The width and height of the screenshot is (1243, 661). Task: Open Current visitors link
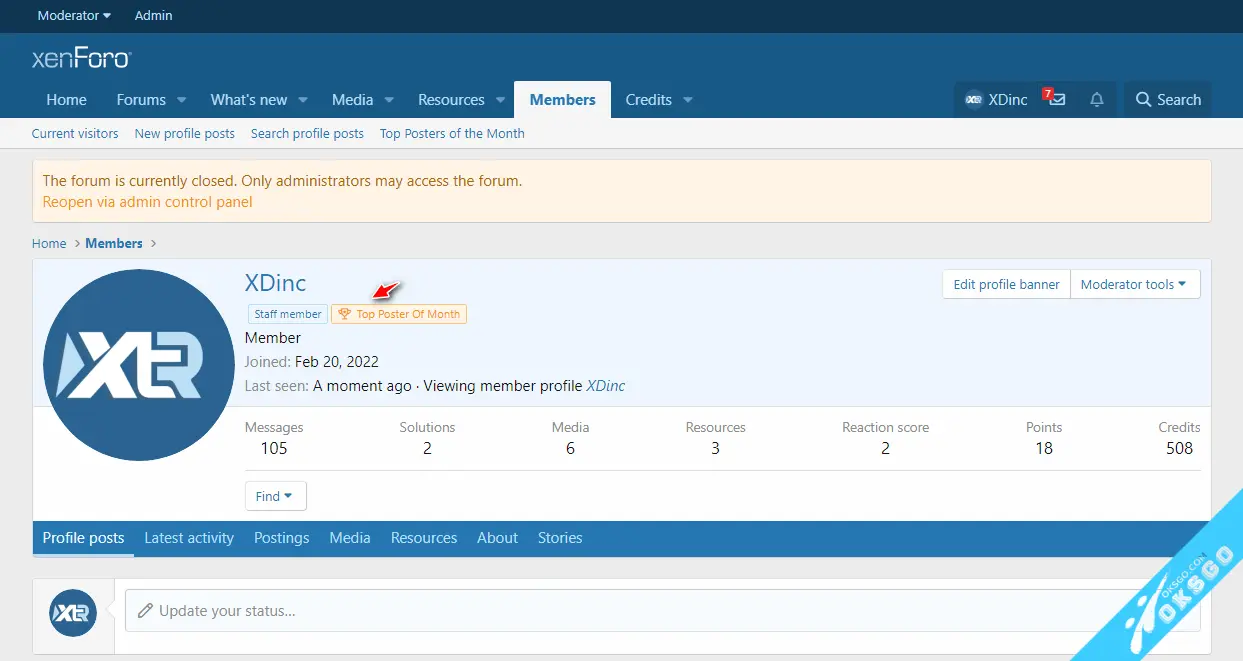pos(75,133)
